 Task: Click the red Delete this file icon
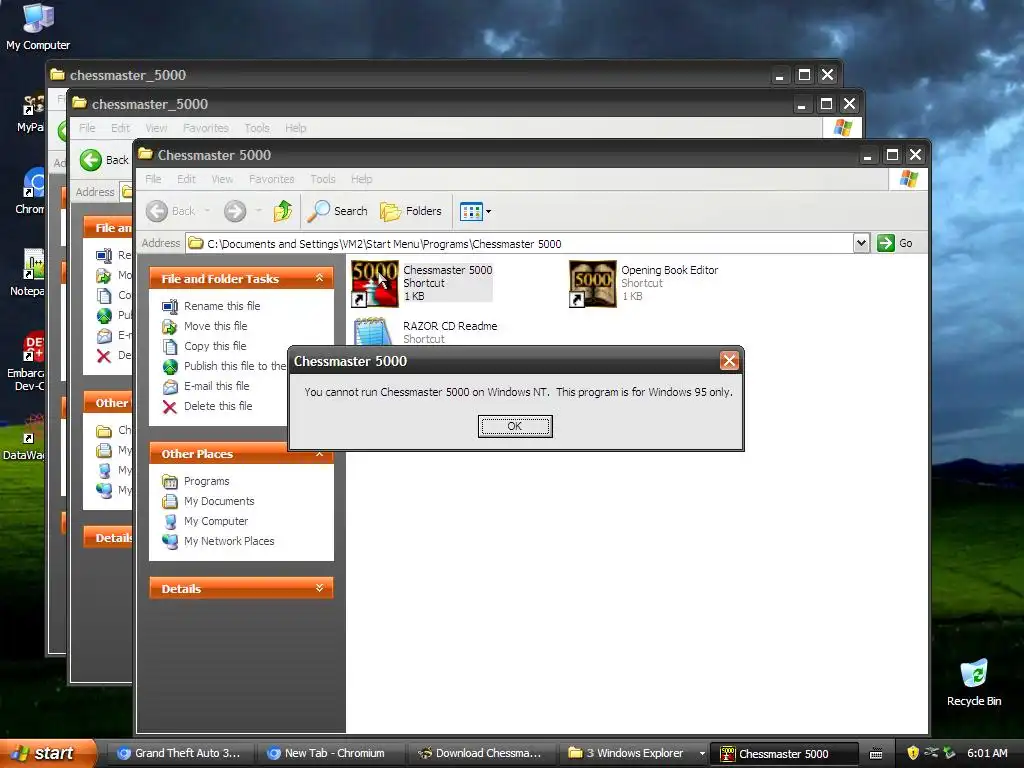(170, 407)
